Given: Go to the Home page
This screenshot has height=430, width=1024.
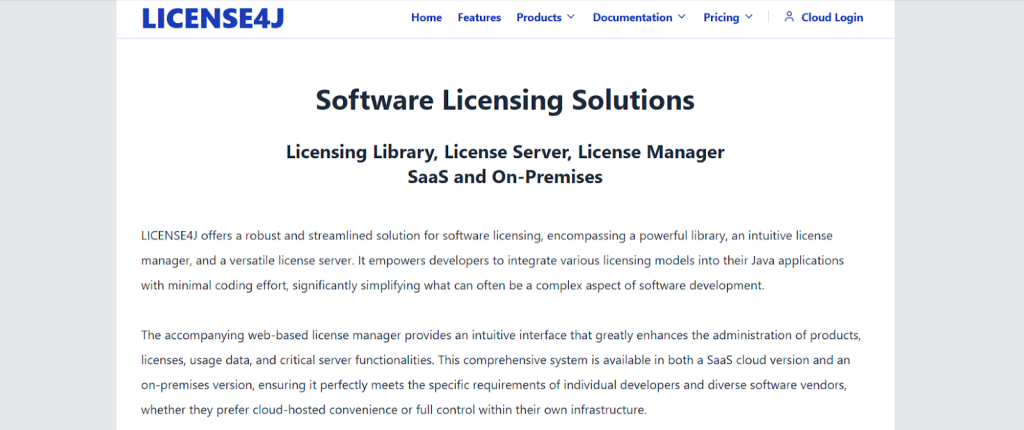Looking at the screenshot, I should pyautogui.click(x=426, y=18).
